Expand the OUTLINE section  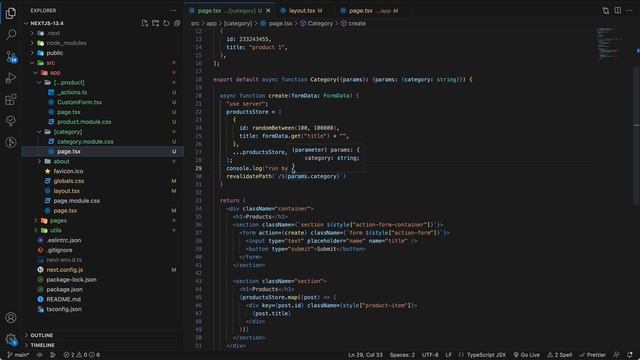click(x=41, y=335)
